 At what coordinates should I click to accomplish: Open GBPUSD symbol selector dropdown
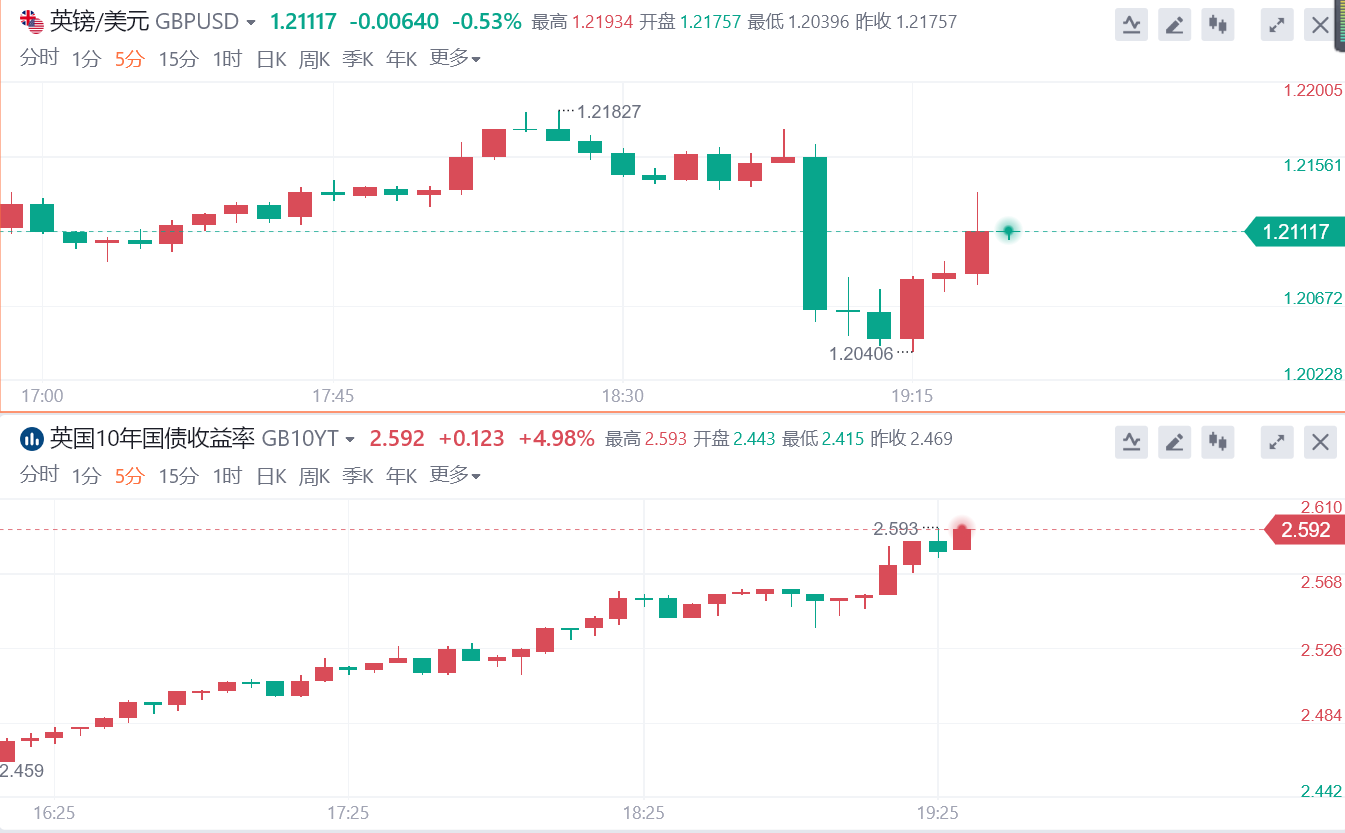click(250, 23)
